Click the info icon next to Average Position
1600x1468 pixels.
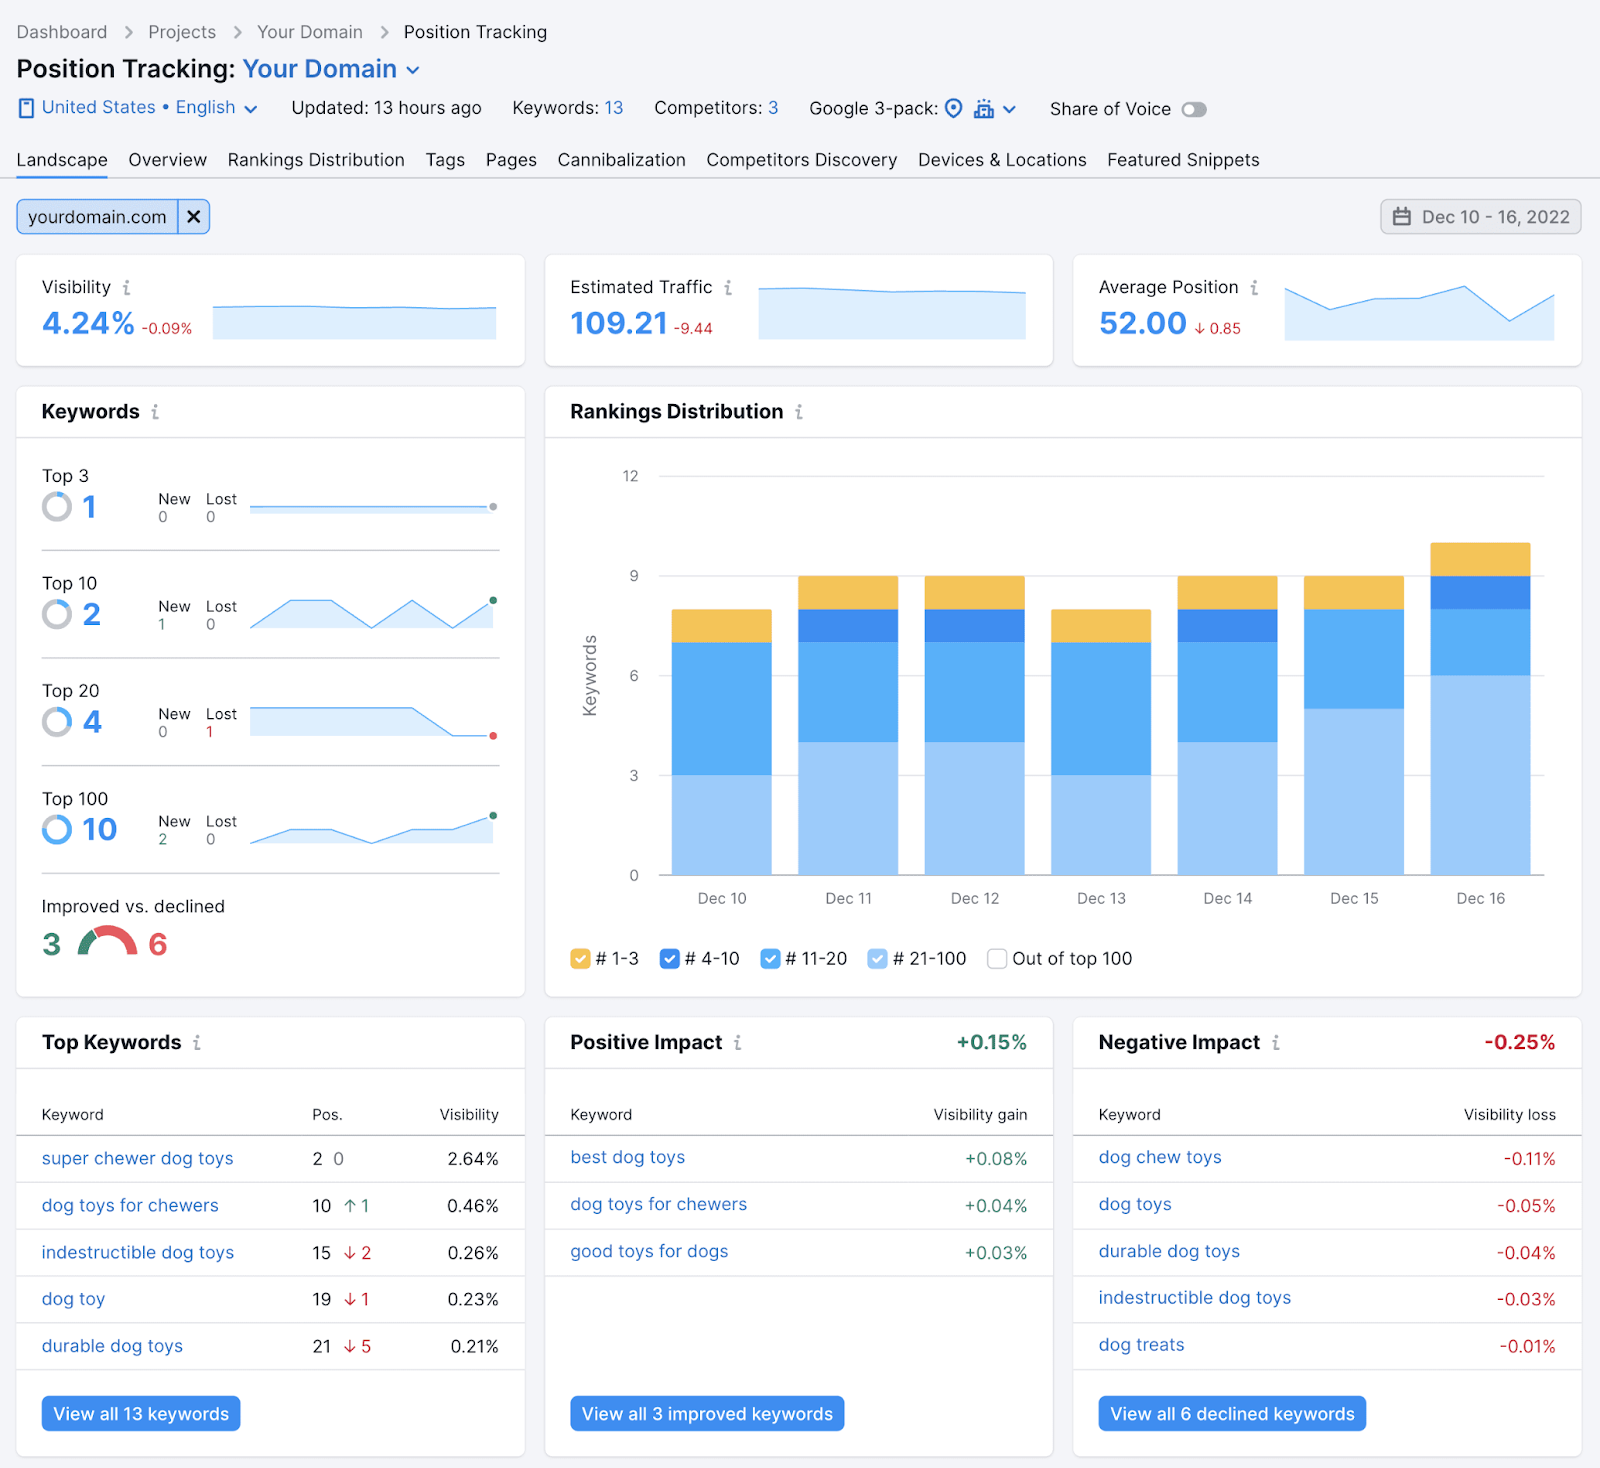(1253, 287)
